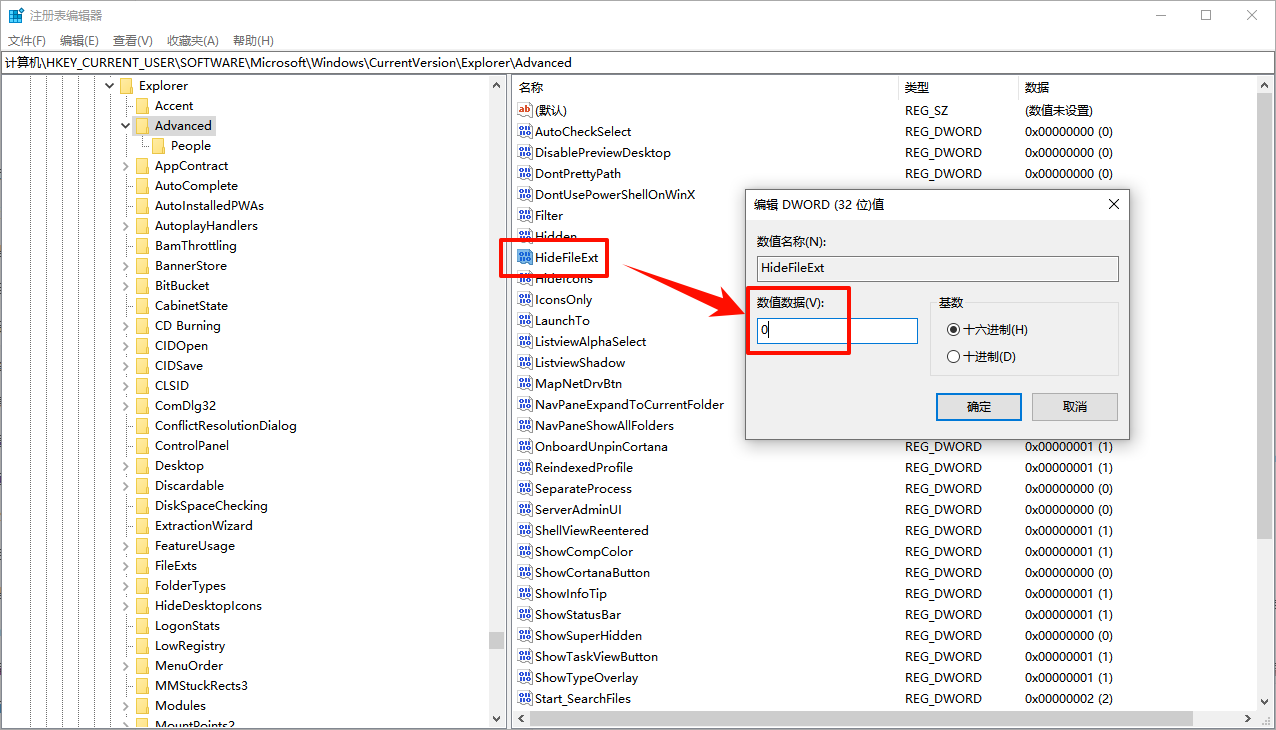Click the 数值数据 value data field

click(836, 330)
